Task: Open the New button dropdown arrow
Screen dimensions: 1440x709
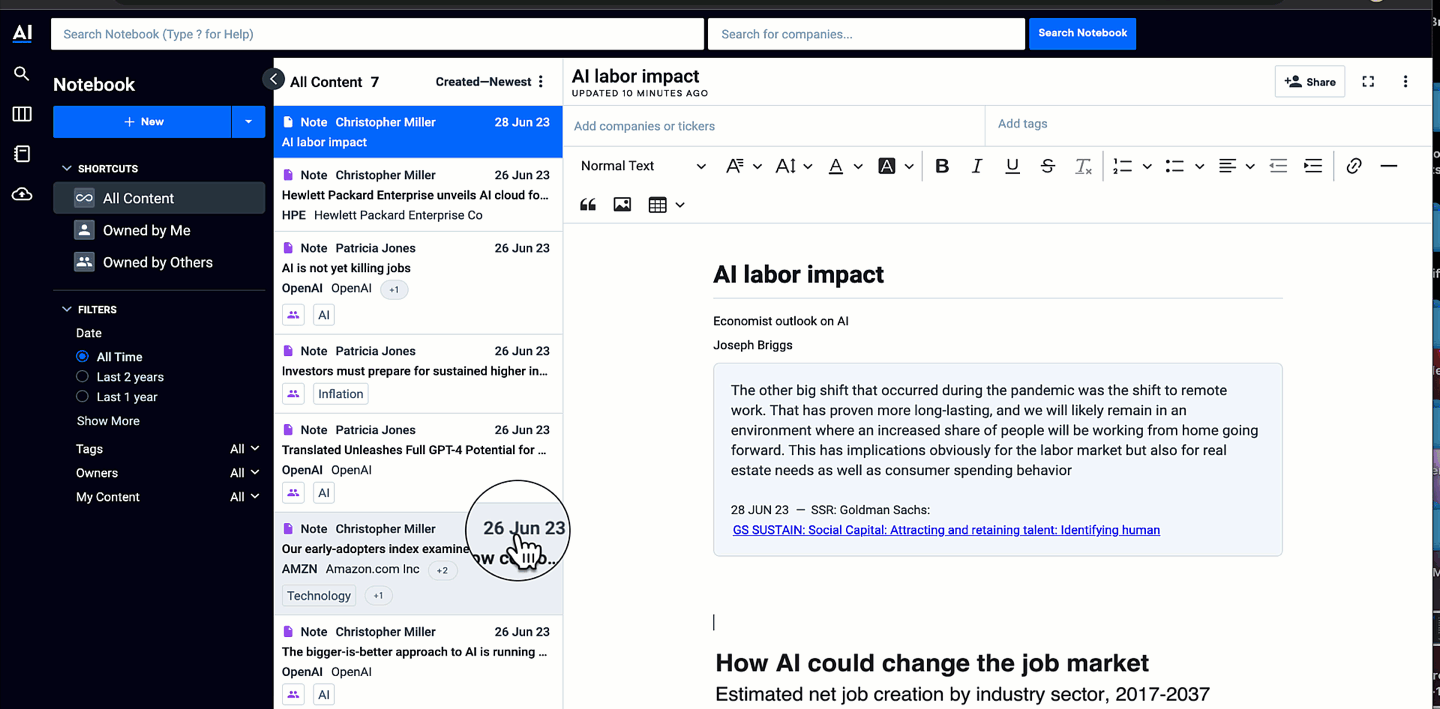Action: tap(248, 122)
